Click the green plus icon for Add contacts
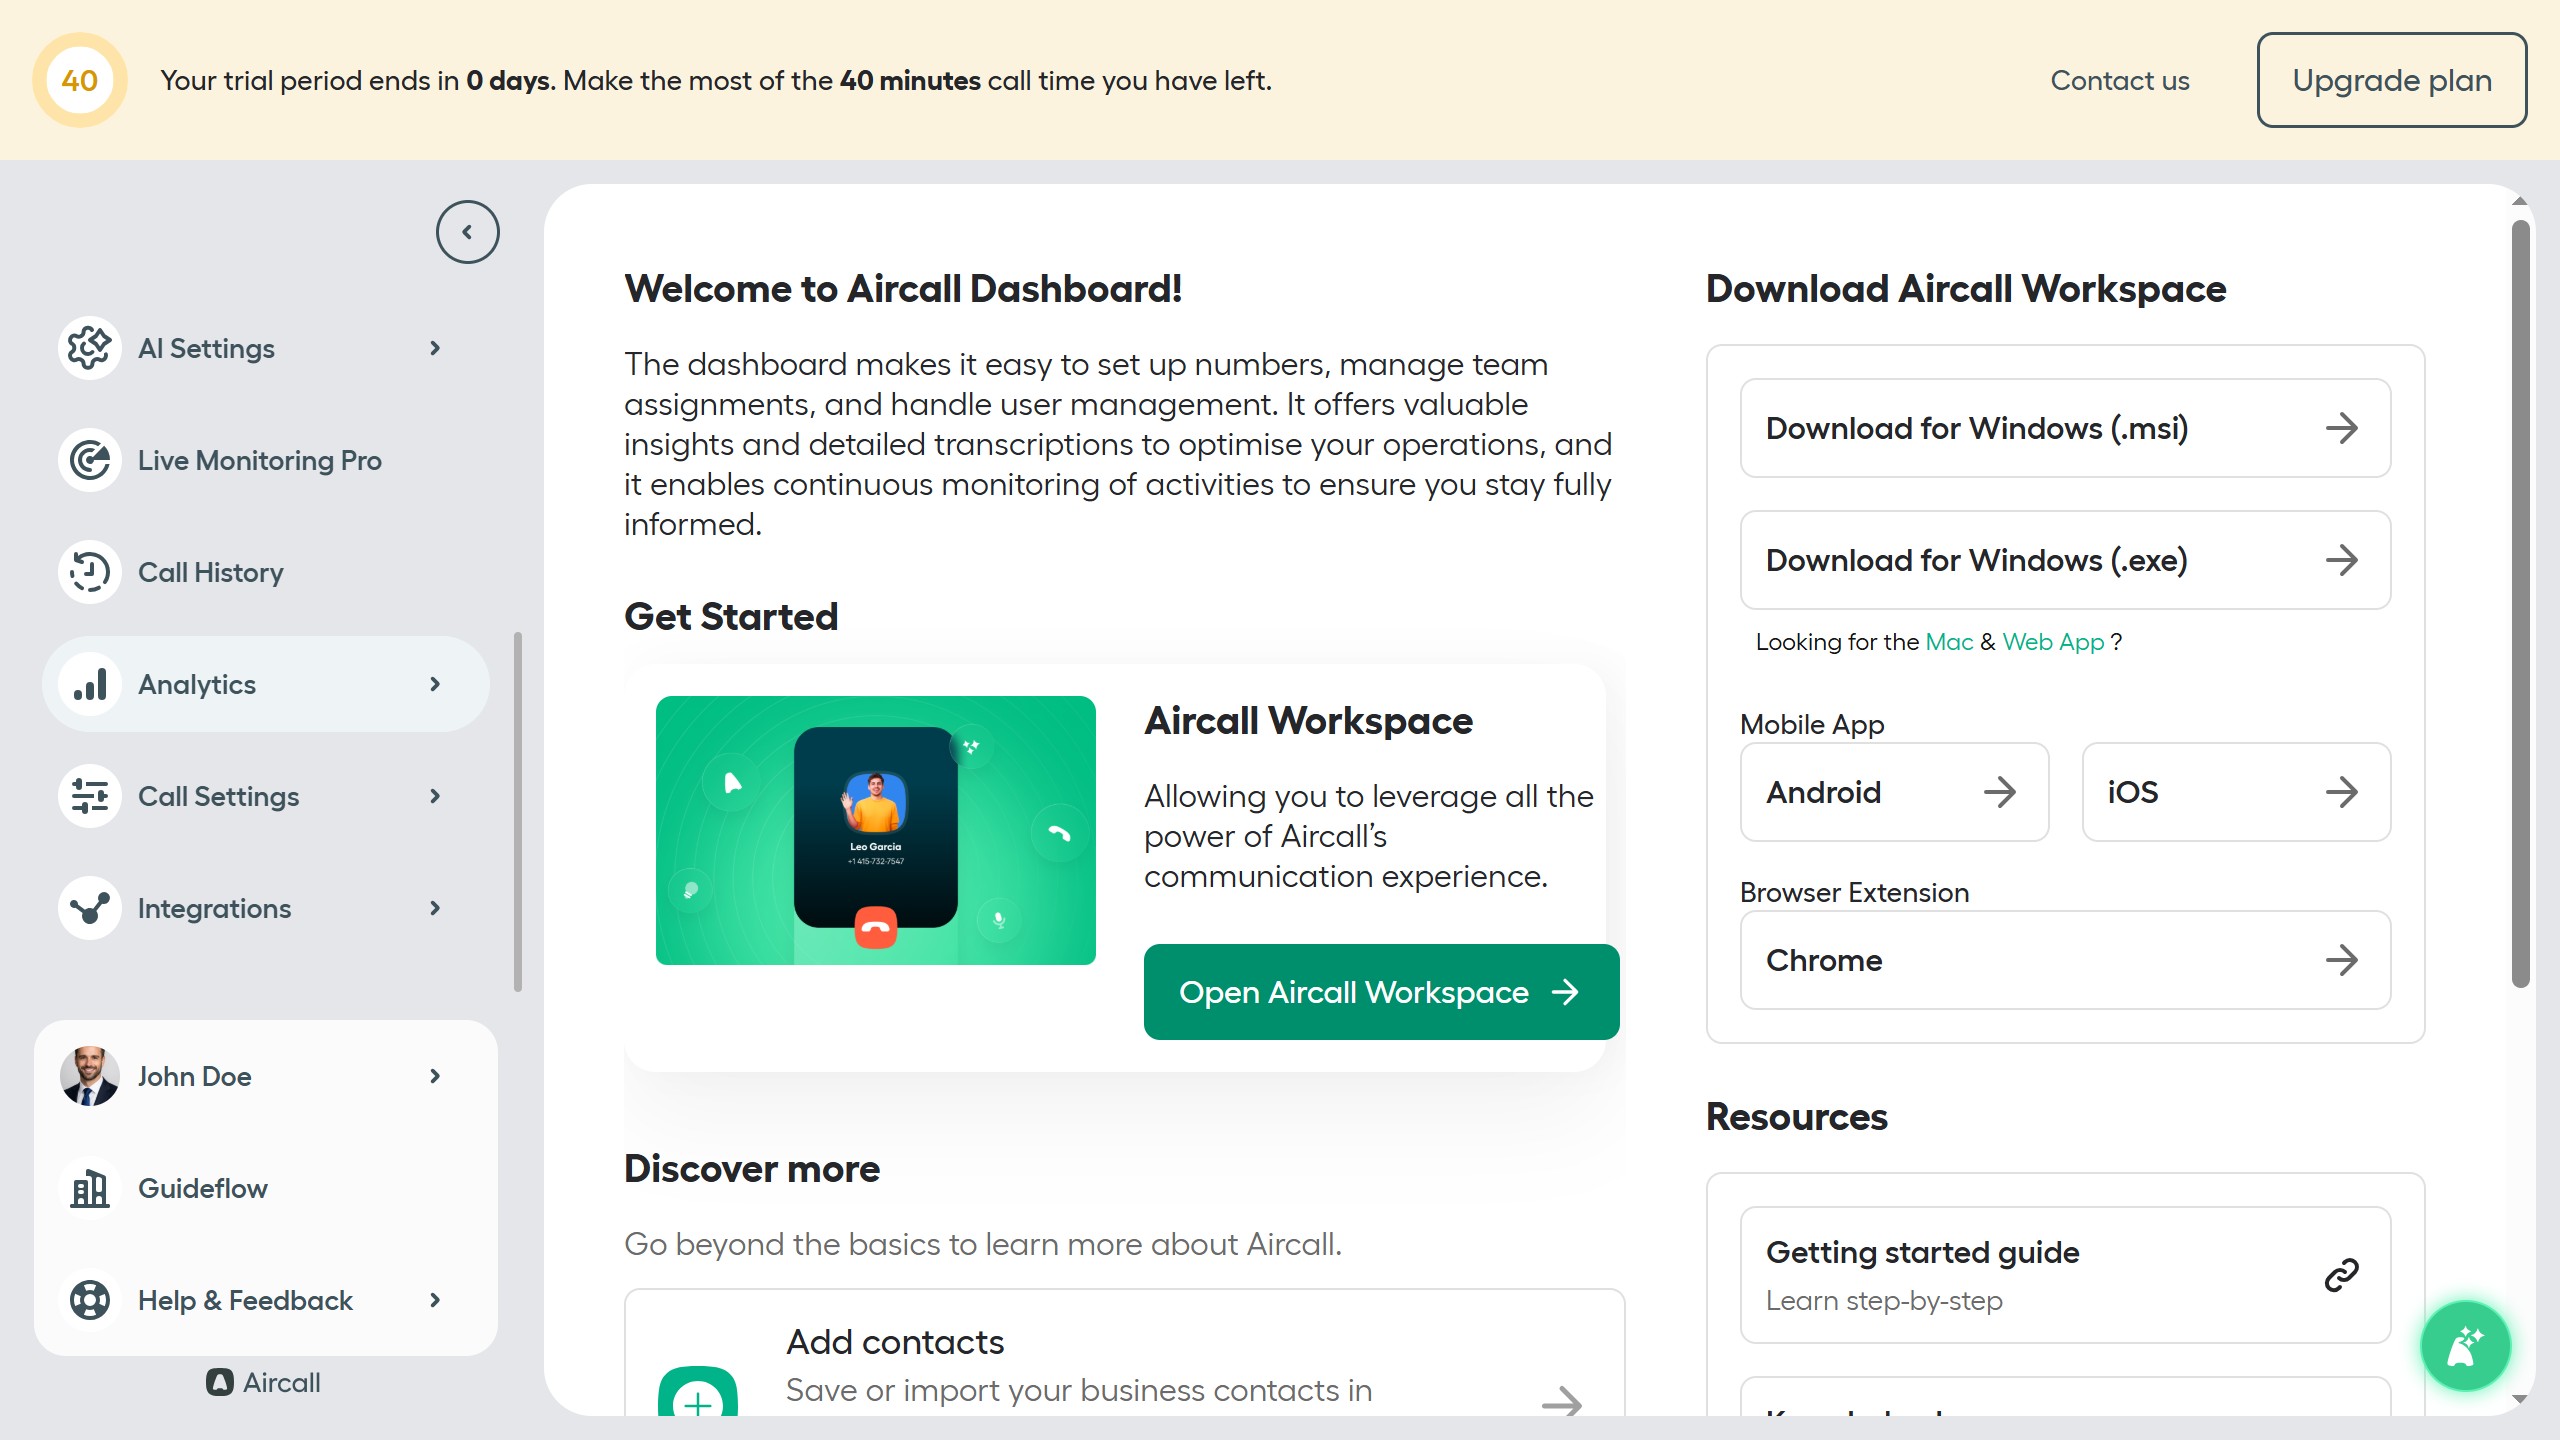This screenshot has width=2560, height=1440. pyautogui.click(x=698, y=1392)
